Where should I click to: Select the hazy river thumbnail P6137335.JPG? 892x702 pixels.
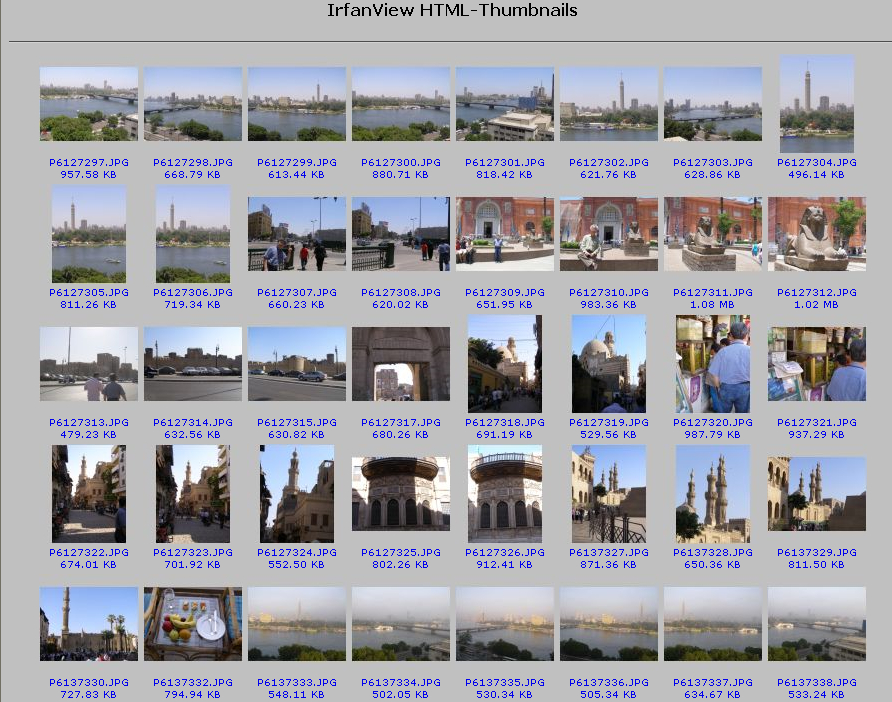point(505,624)
